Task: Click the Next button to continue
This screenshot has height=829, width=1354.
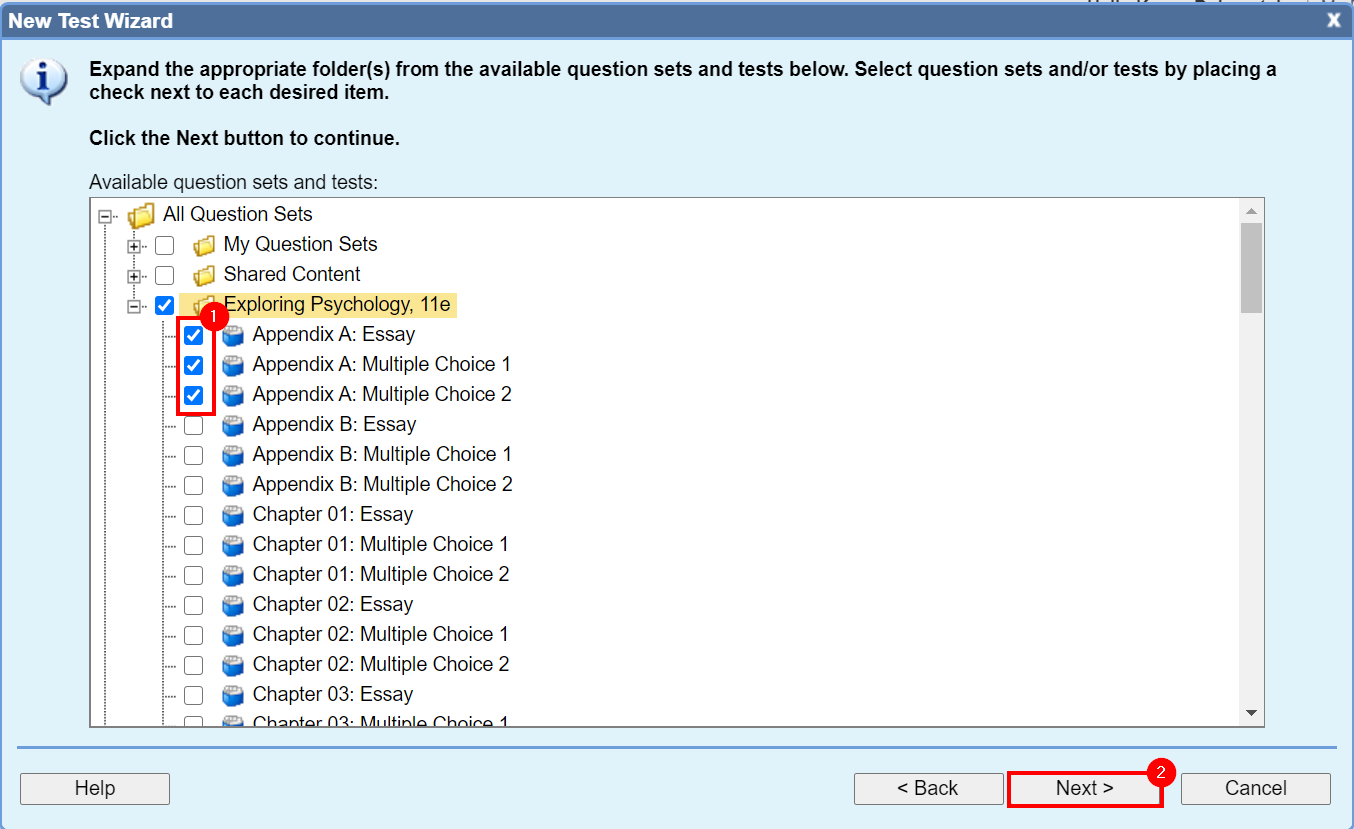Action: (x=1085, y=788)
